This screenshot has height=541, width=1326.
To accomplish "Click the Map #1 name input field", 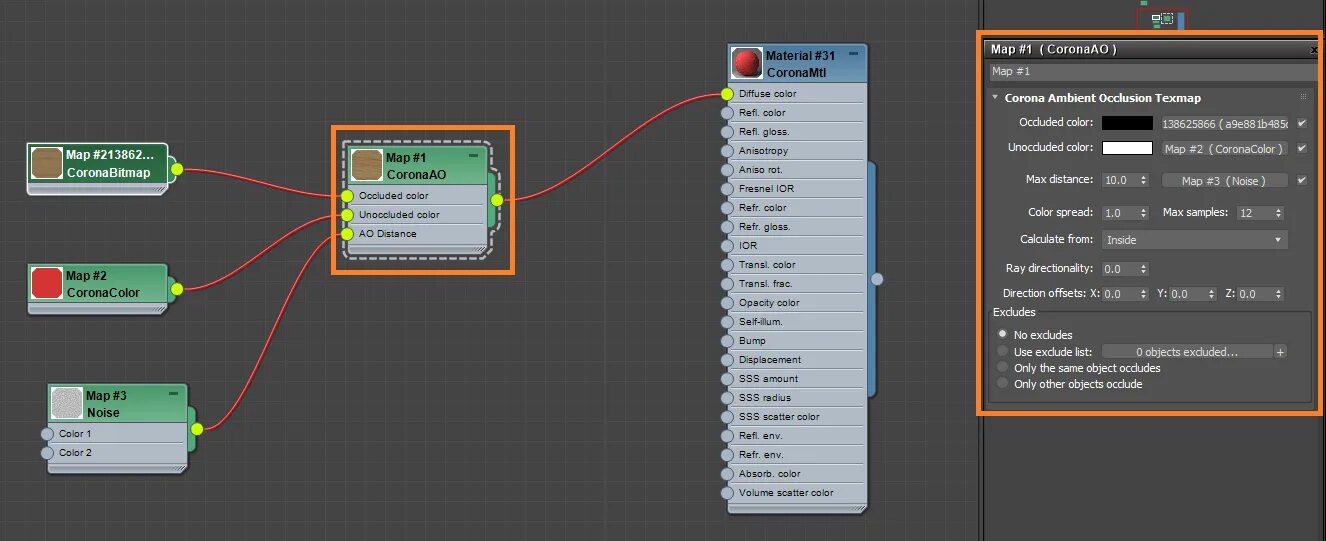I will [1153, 72].
